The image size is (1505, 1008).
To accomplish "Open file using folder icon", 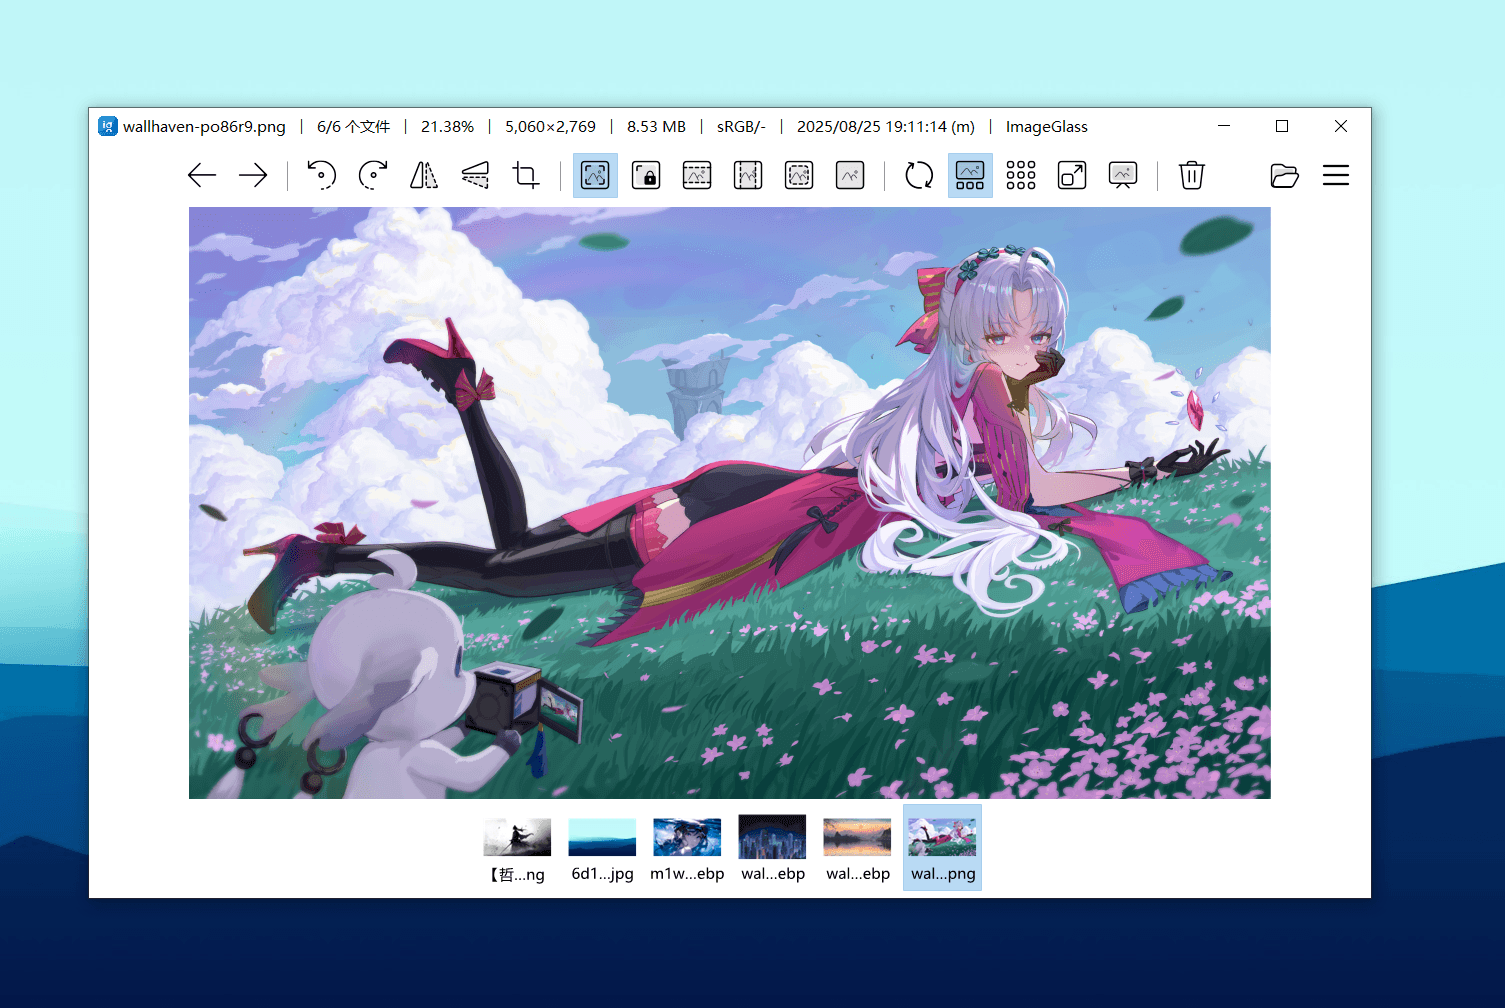I will click(1284, 175).
